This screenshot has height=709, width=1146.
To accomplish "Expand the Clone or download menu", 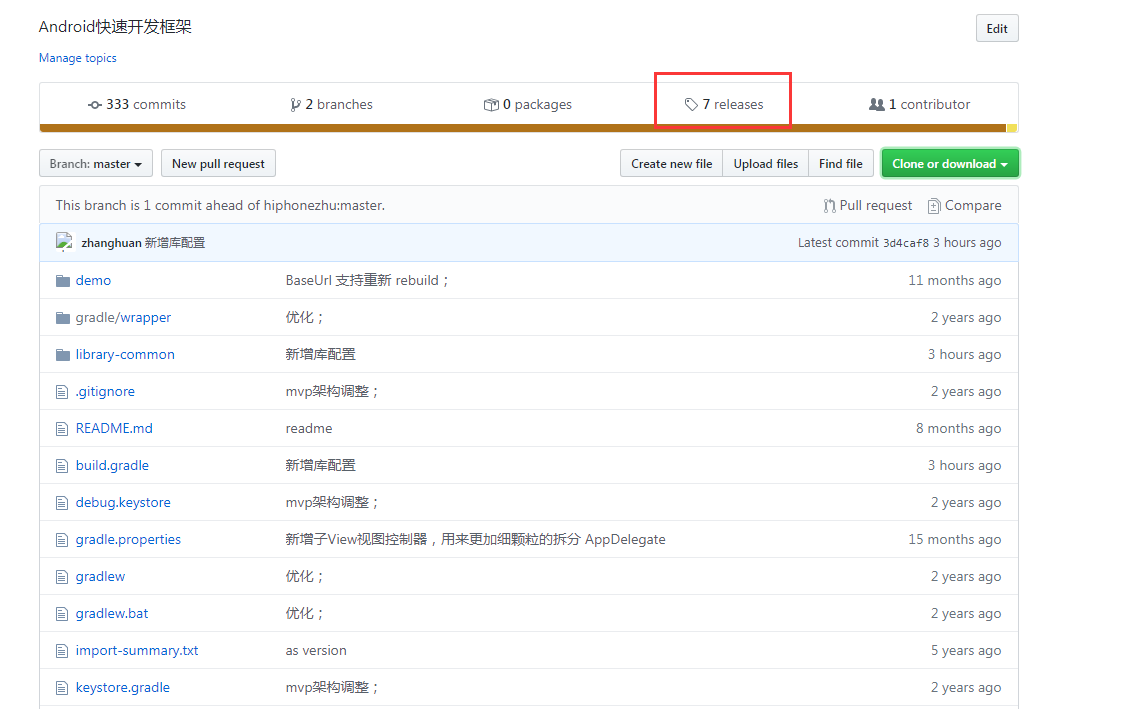I will coord(949,164).
